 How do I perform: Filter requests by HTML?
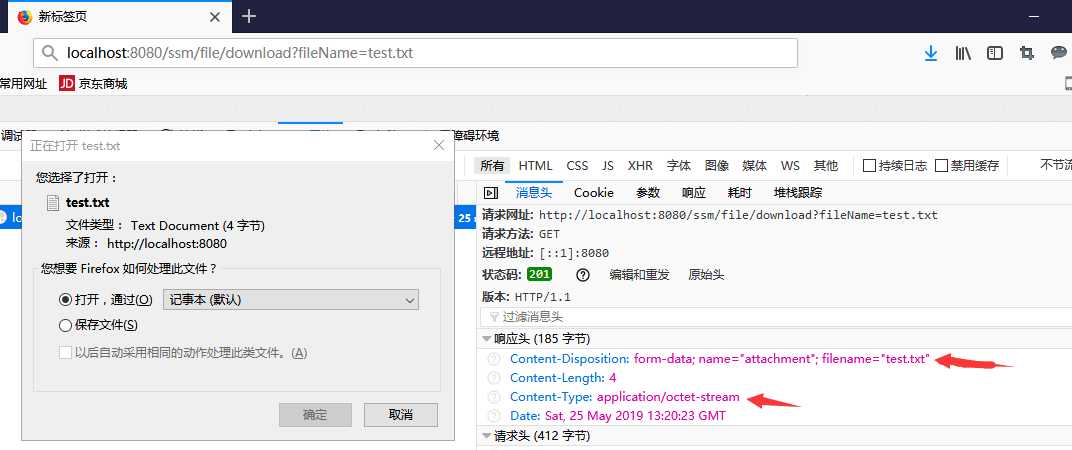tap(535, 166)
